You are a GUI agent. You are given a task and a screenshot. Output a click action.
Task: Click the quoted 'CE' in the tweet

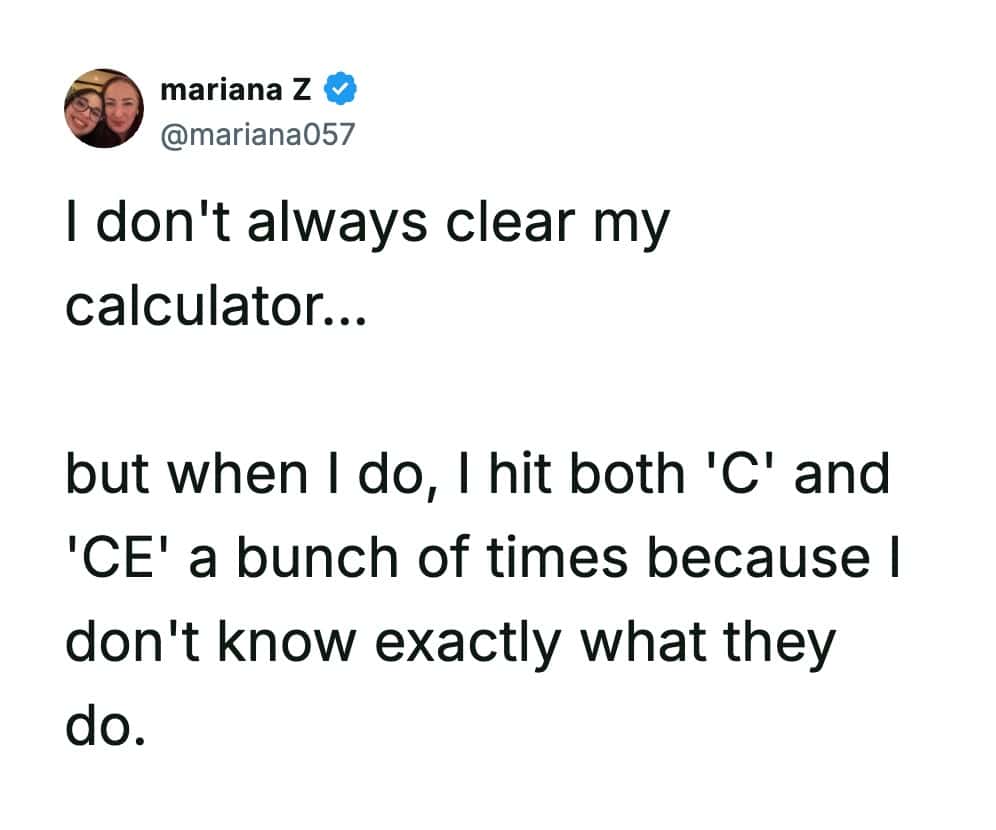tap(119, 557)
